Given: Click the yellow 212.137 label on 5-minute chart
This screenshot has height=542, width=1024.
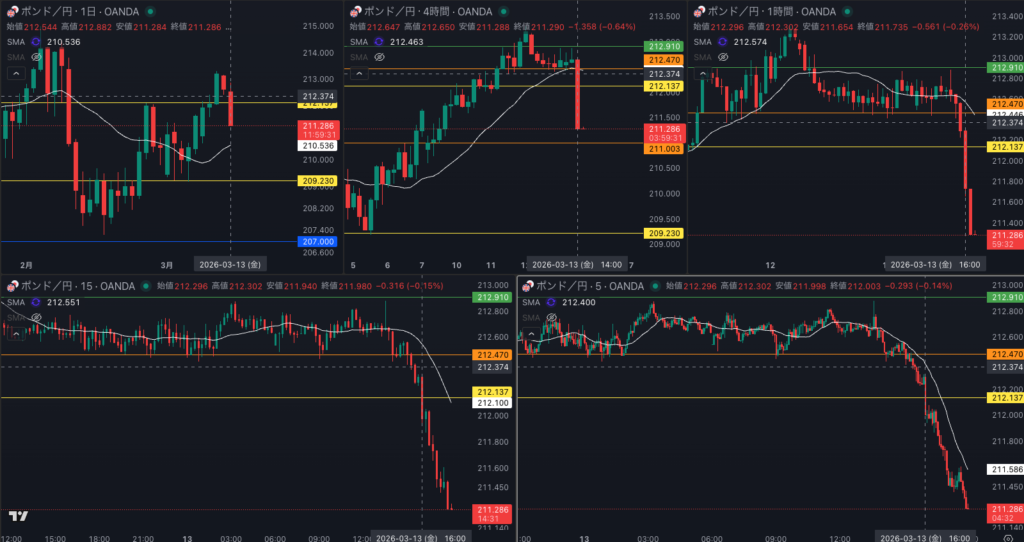Looking at the screenshot, I should pyautogui.click(x=1006, y=398).
